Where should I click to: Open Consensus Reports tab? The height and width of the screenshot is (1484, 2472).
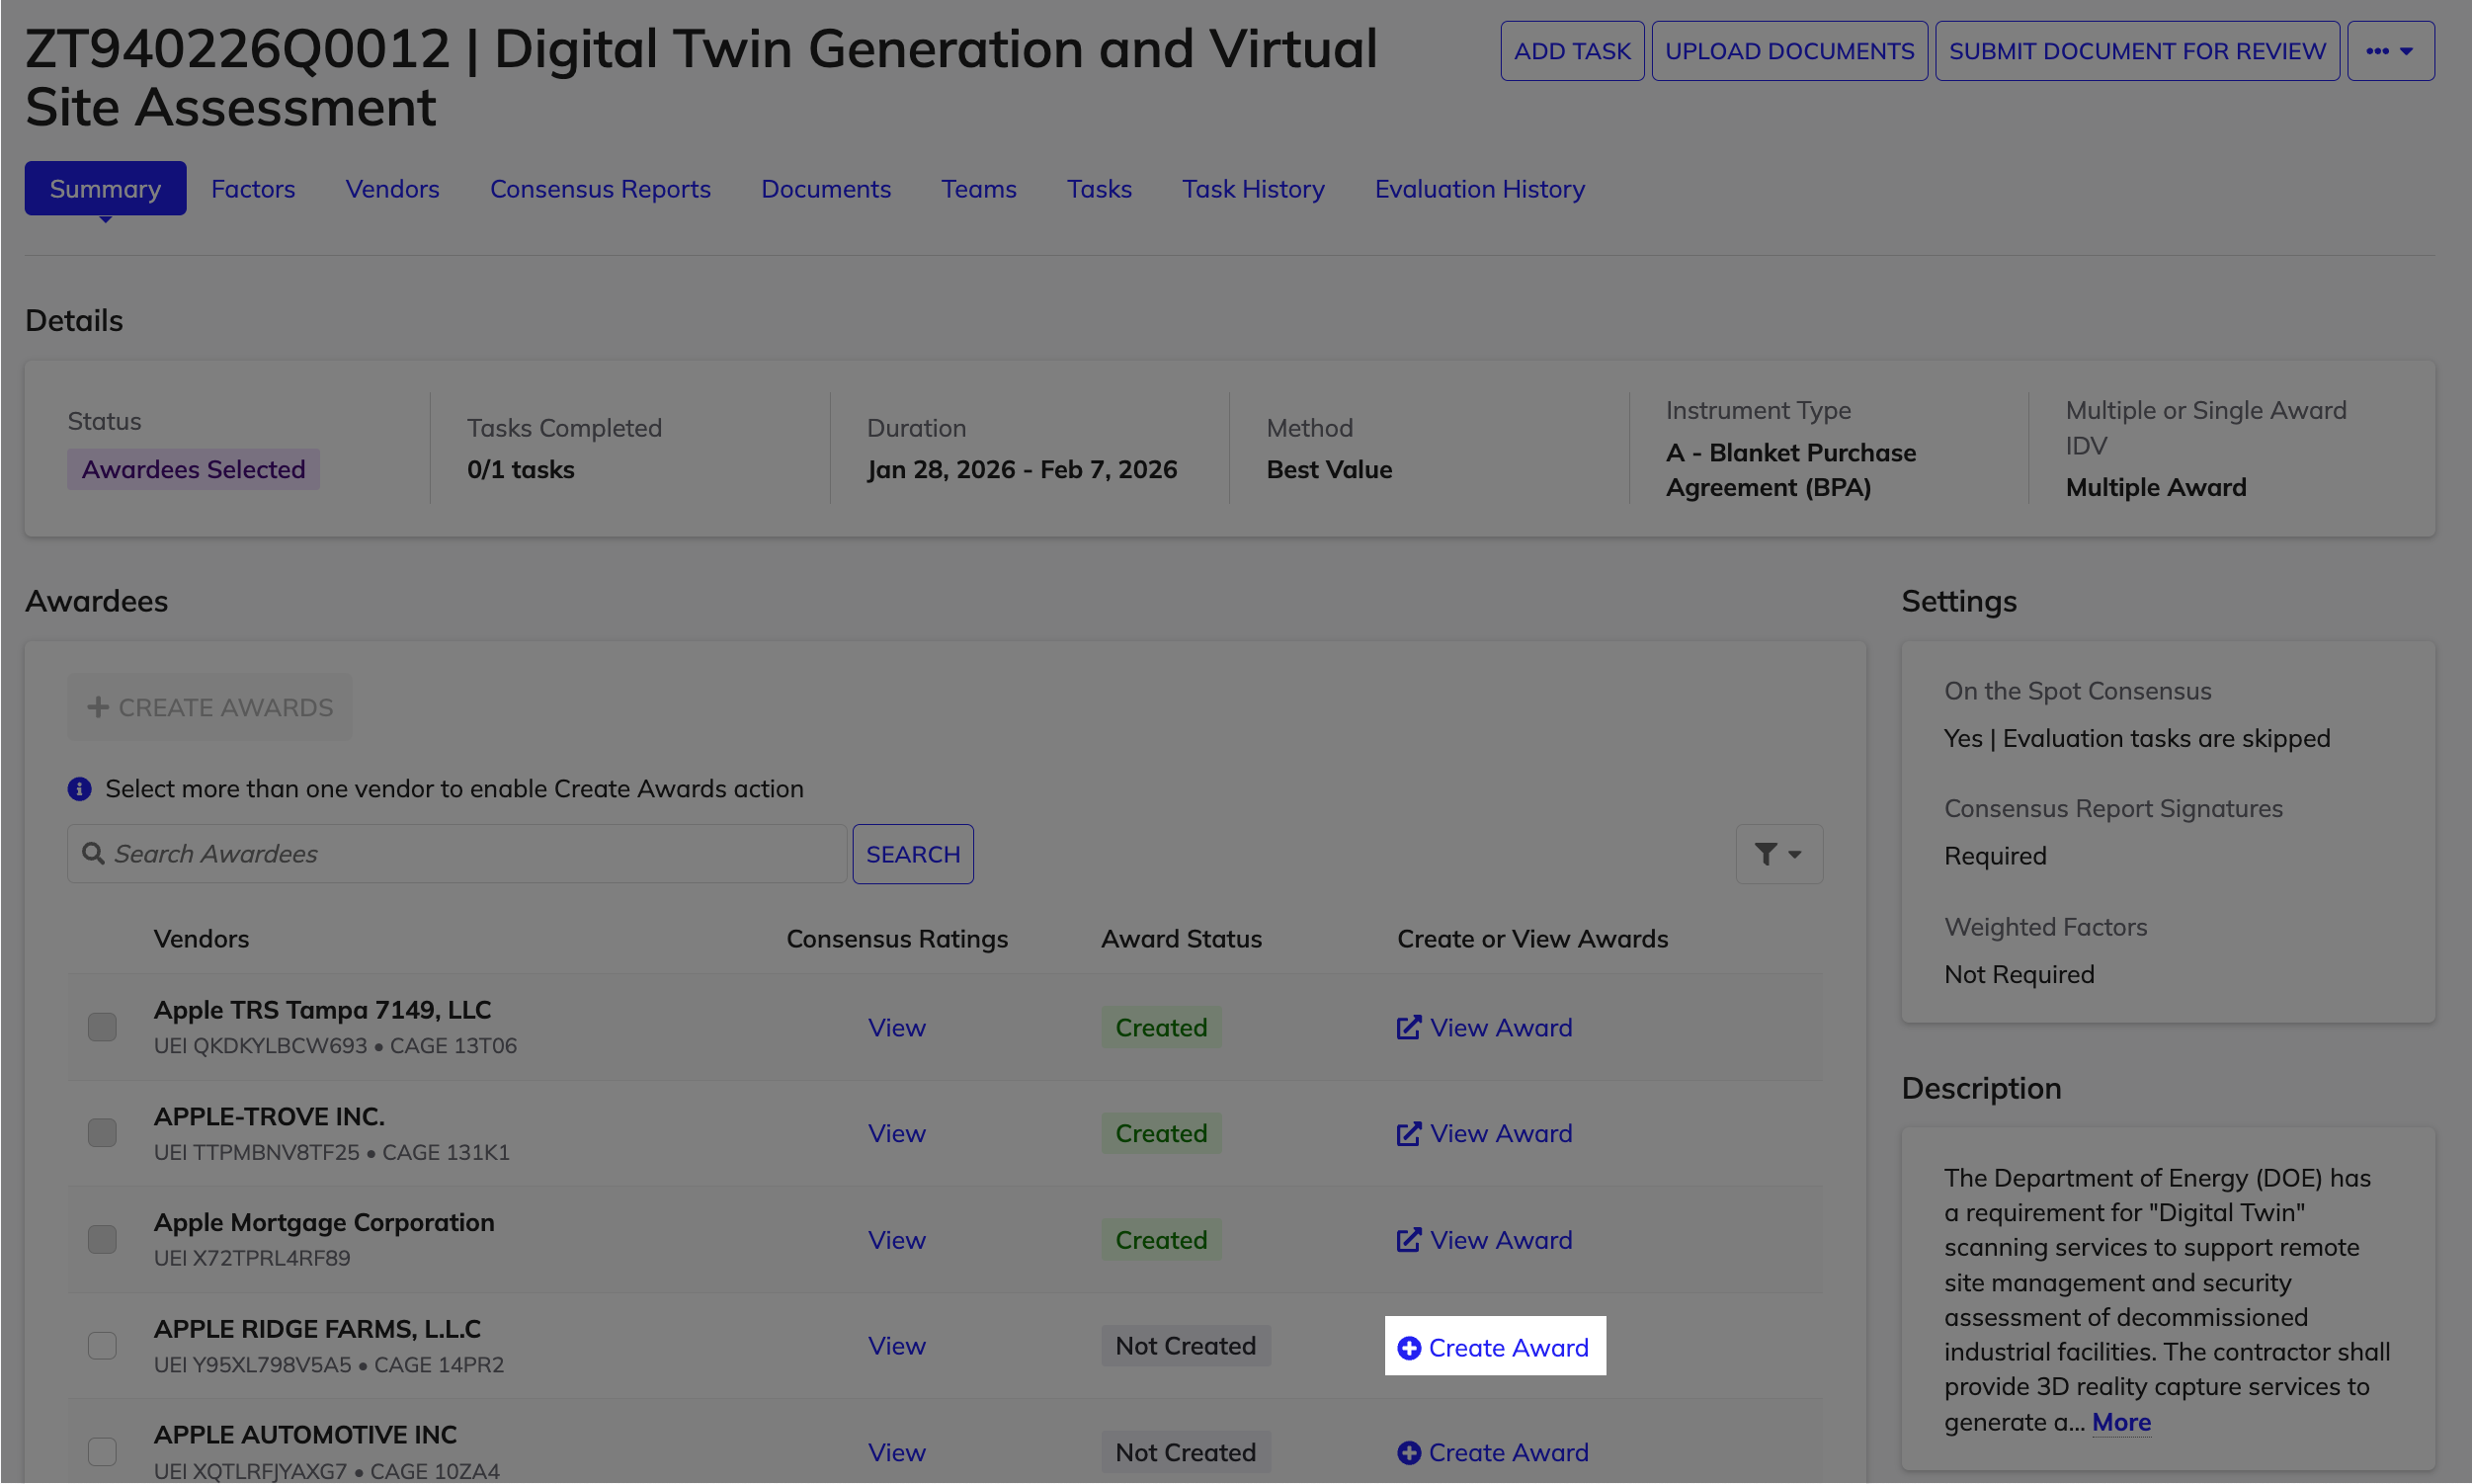coord(600,188)
